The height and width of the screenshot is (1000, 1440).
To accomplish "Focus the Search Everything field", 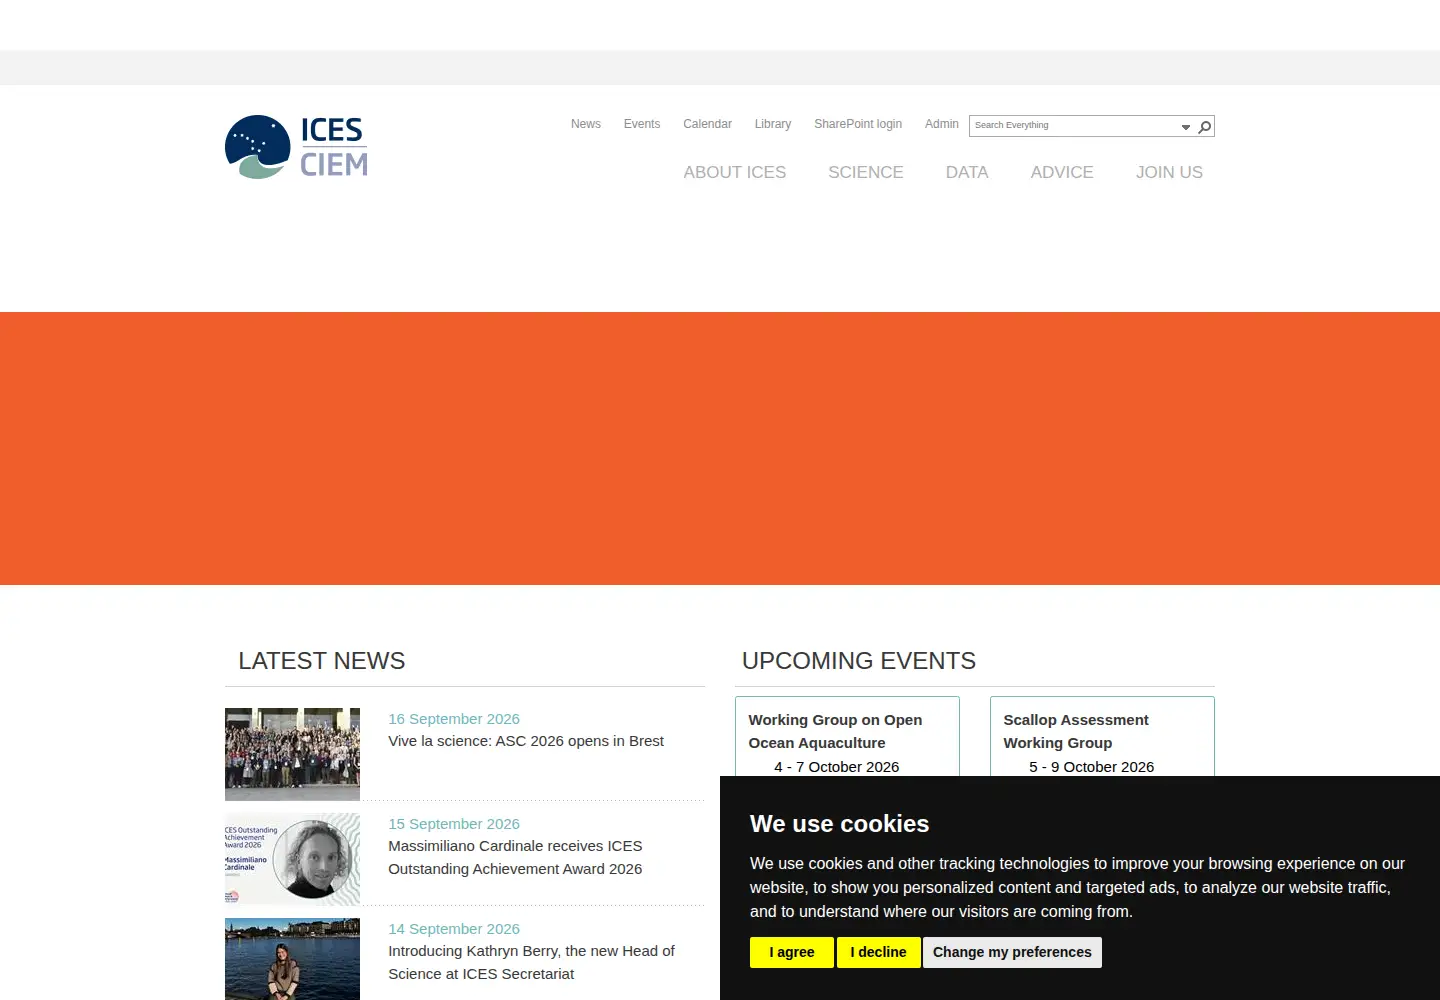I will tap(1074, 126).
